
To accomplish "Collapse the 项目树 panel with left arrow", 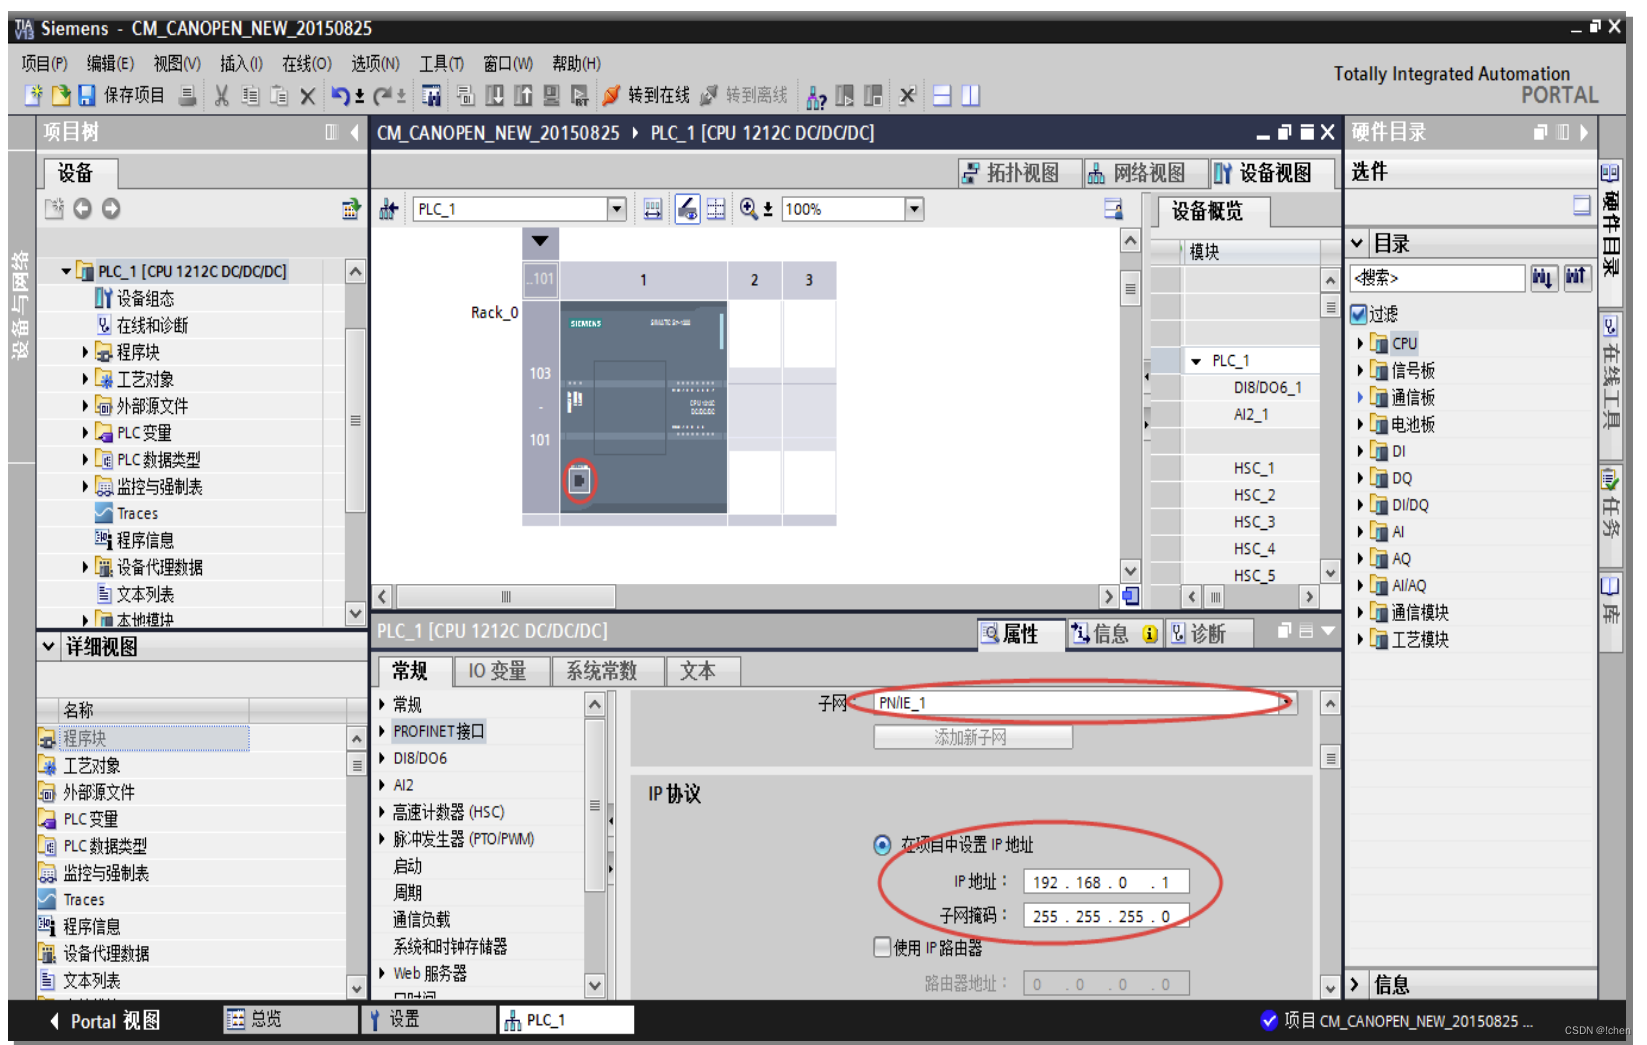I will 354,132.
